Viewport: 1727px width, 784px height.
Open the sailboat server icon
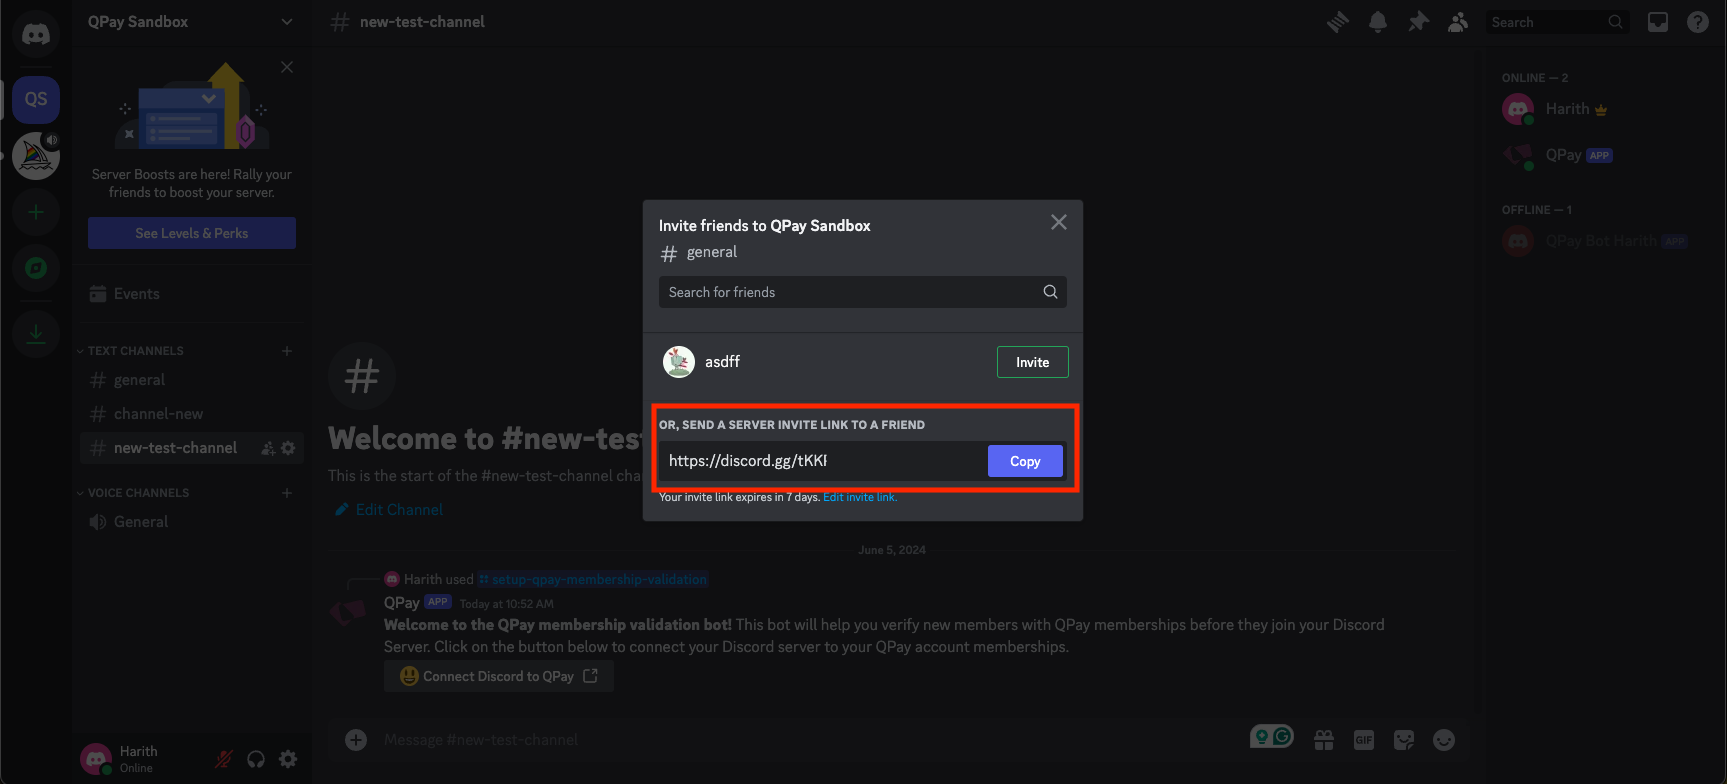pos(36,156)
